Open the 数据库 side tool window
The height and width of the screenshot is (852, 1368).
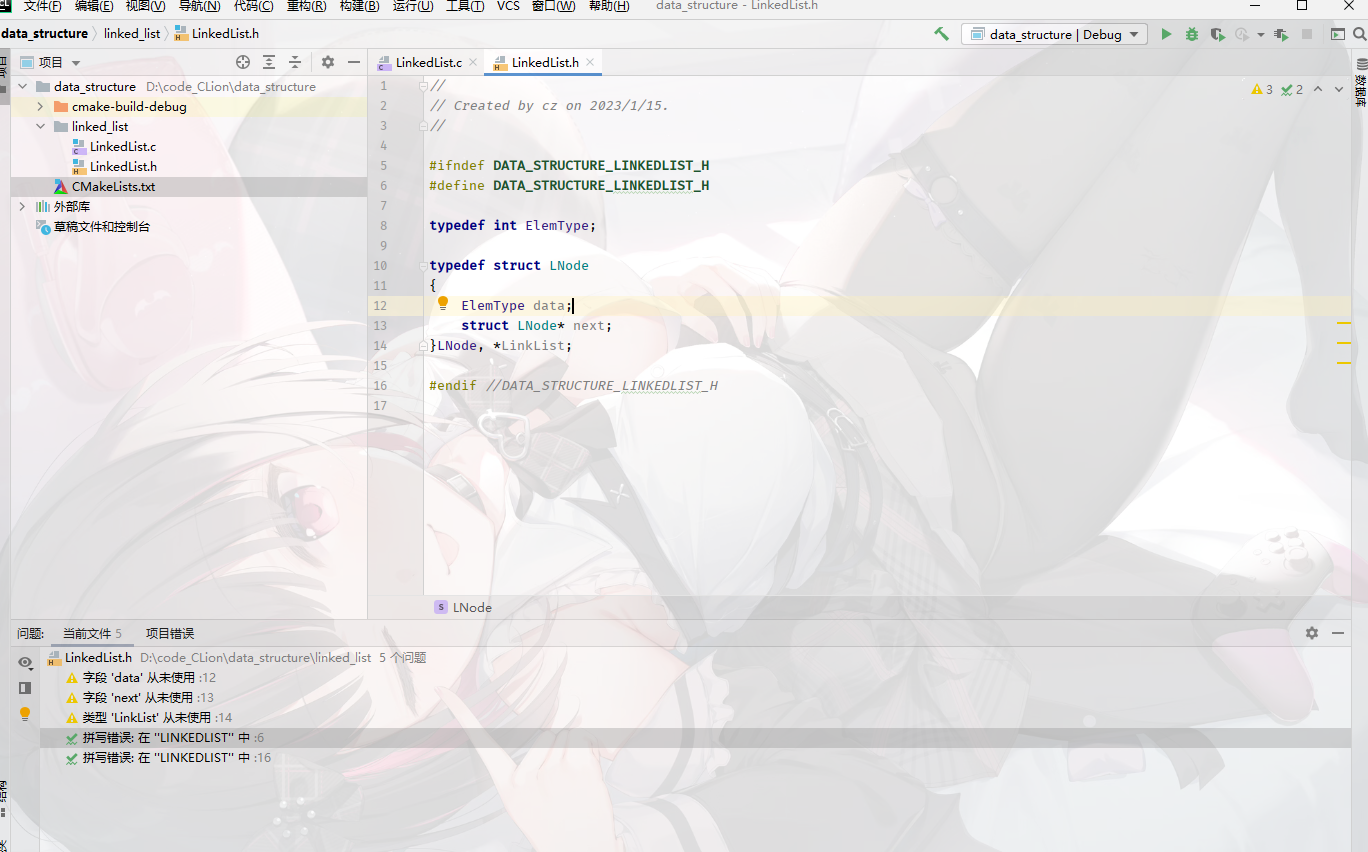(1360, 82)
